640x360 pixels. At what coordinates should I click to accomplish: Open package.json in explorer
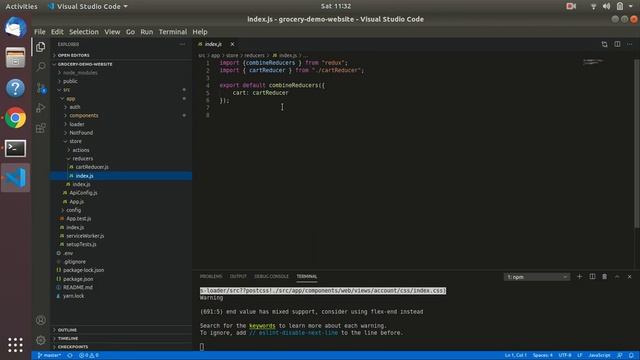[78, 279]
